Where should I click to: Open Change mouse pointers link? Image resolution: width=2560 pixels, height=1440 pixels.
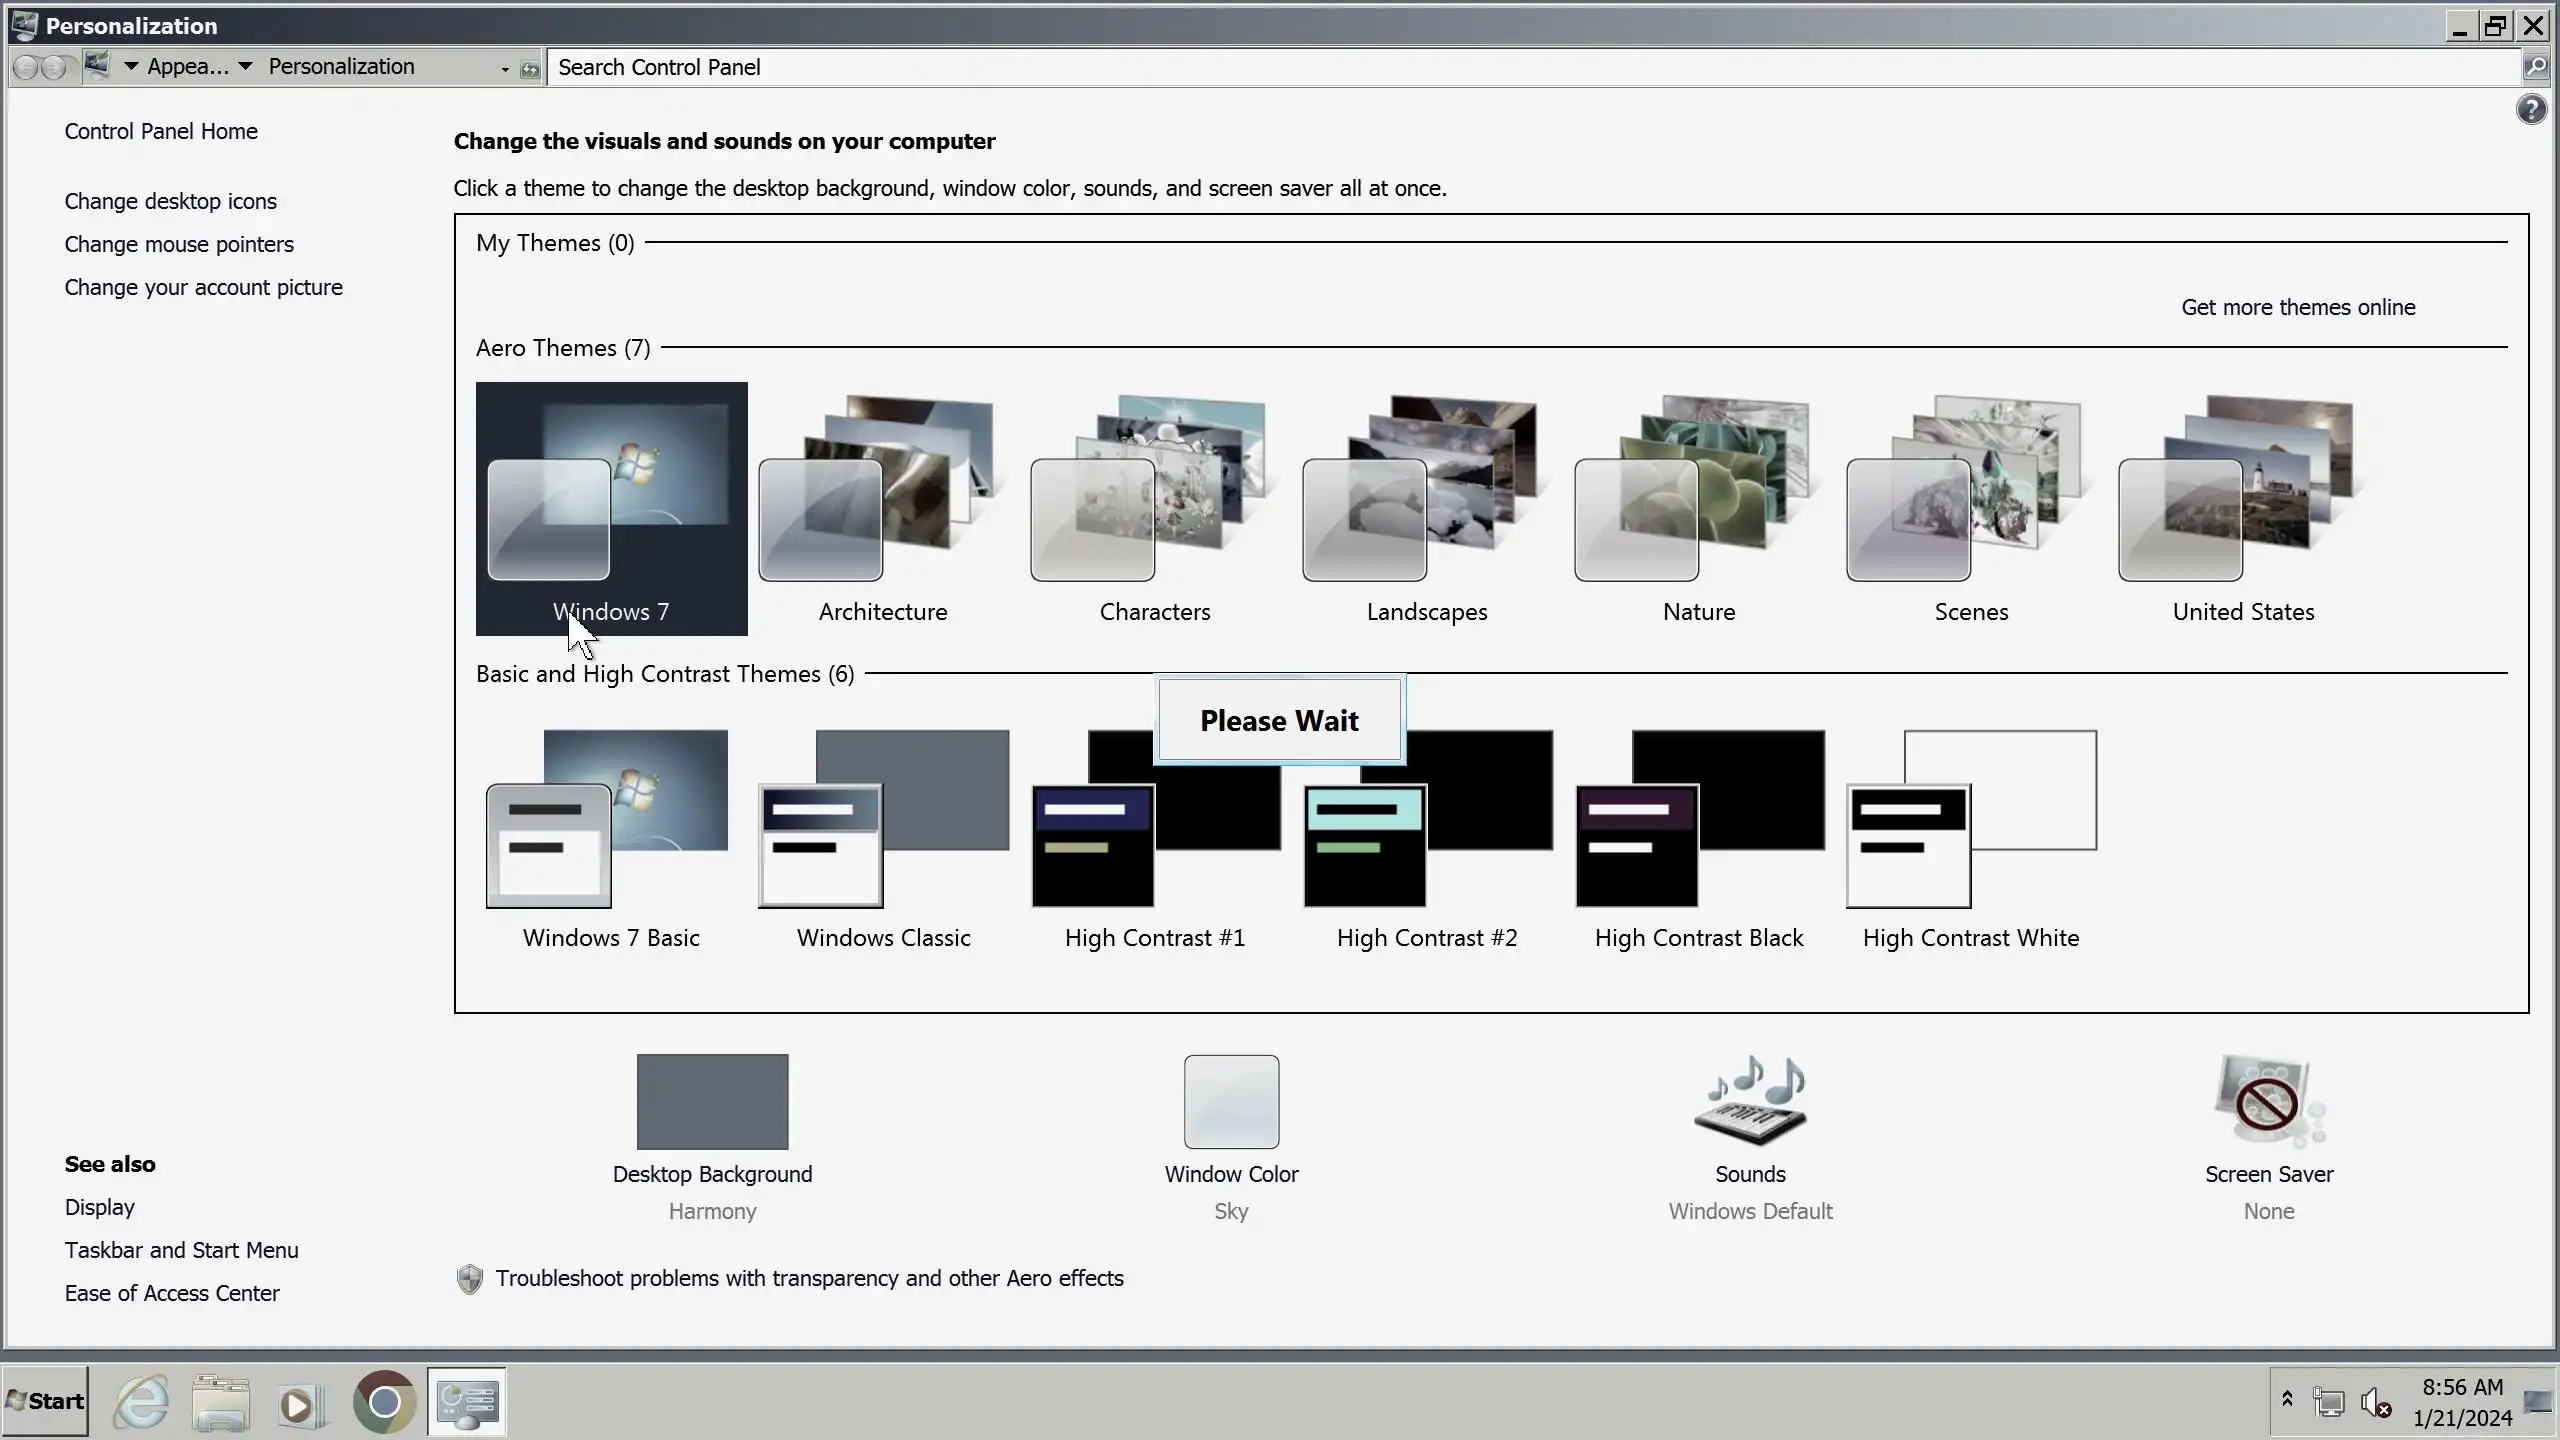[179, 244]
